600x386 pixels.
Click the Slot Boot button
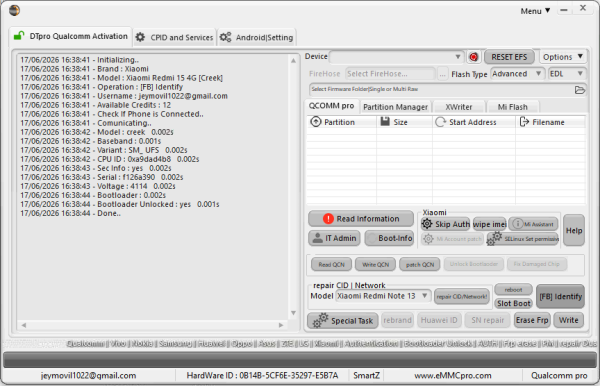pyautogui.click(x=513, y=303)
